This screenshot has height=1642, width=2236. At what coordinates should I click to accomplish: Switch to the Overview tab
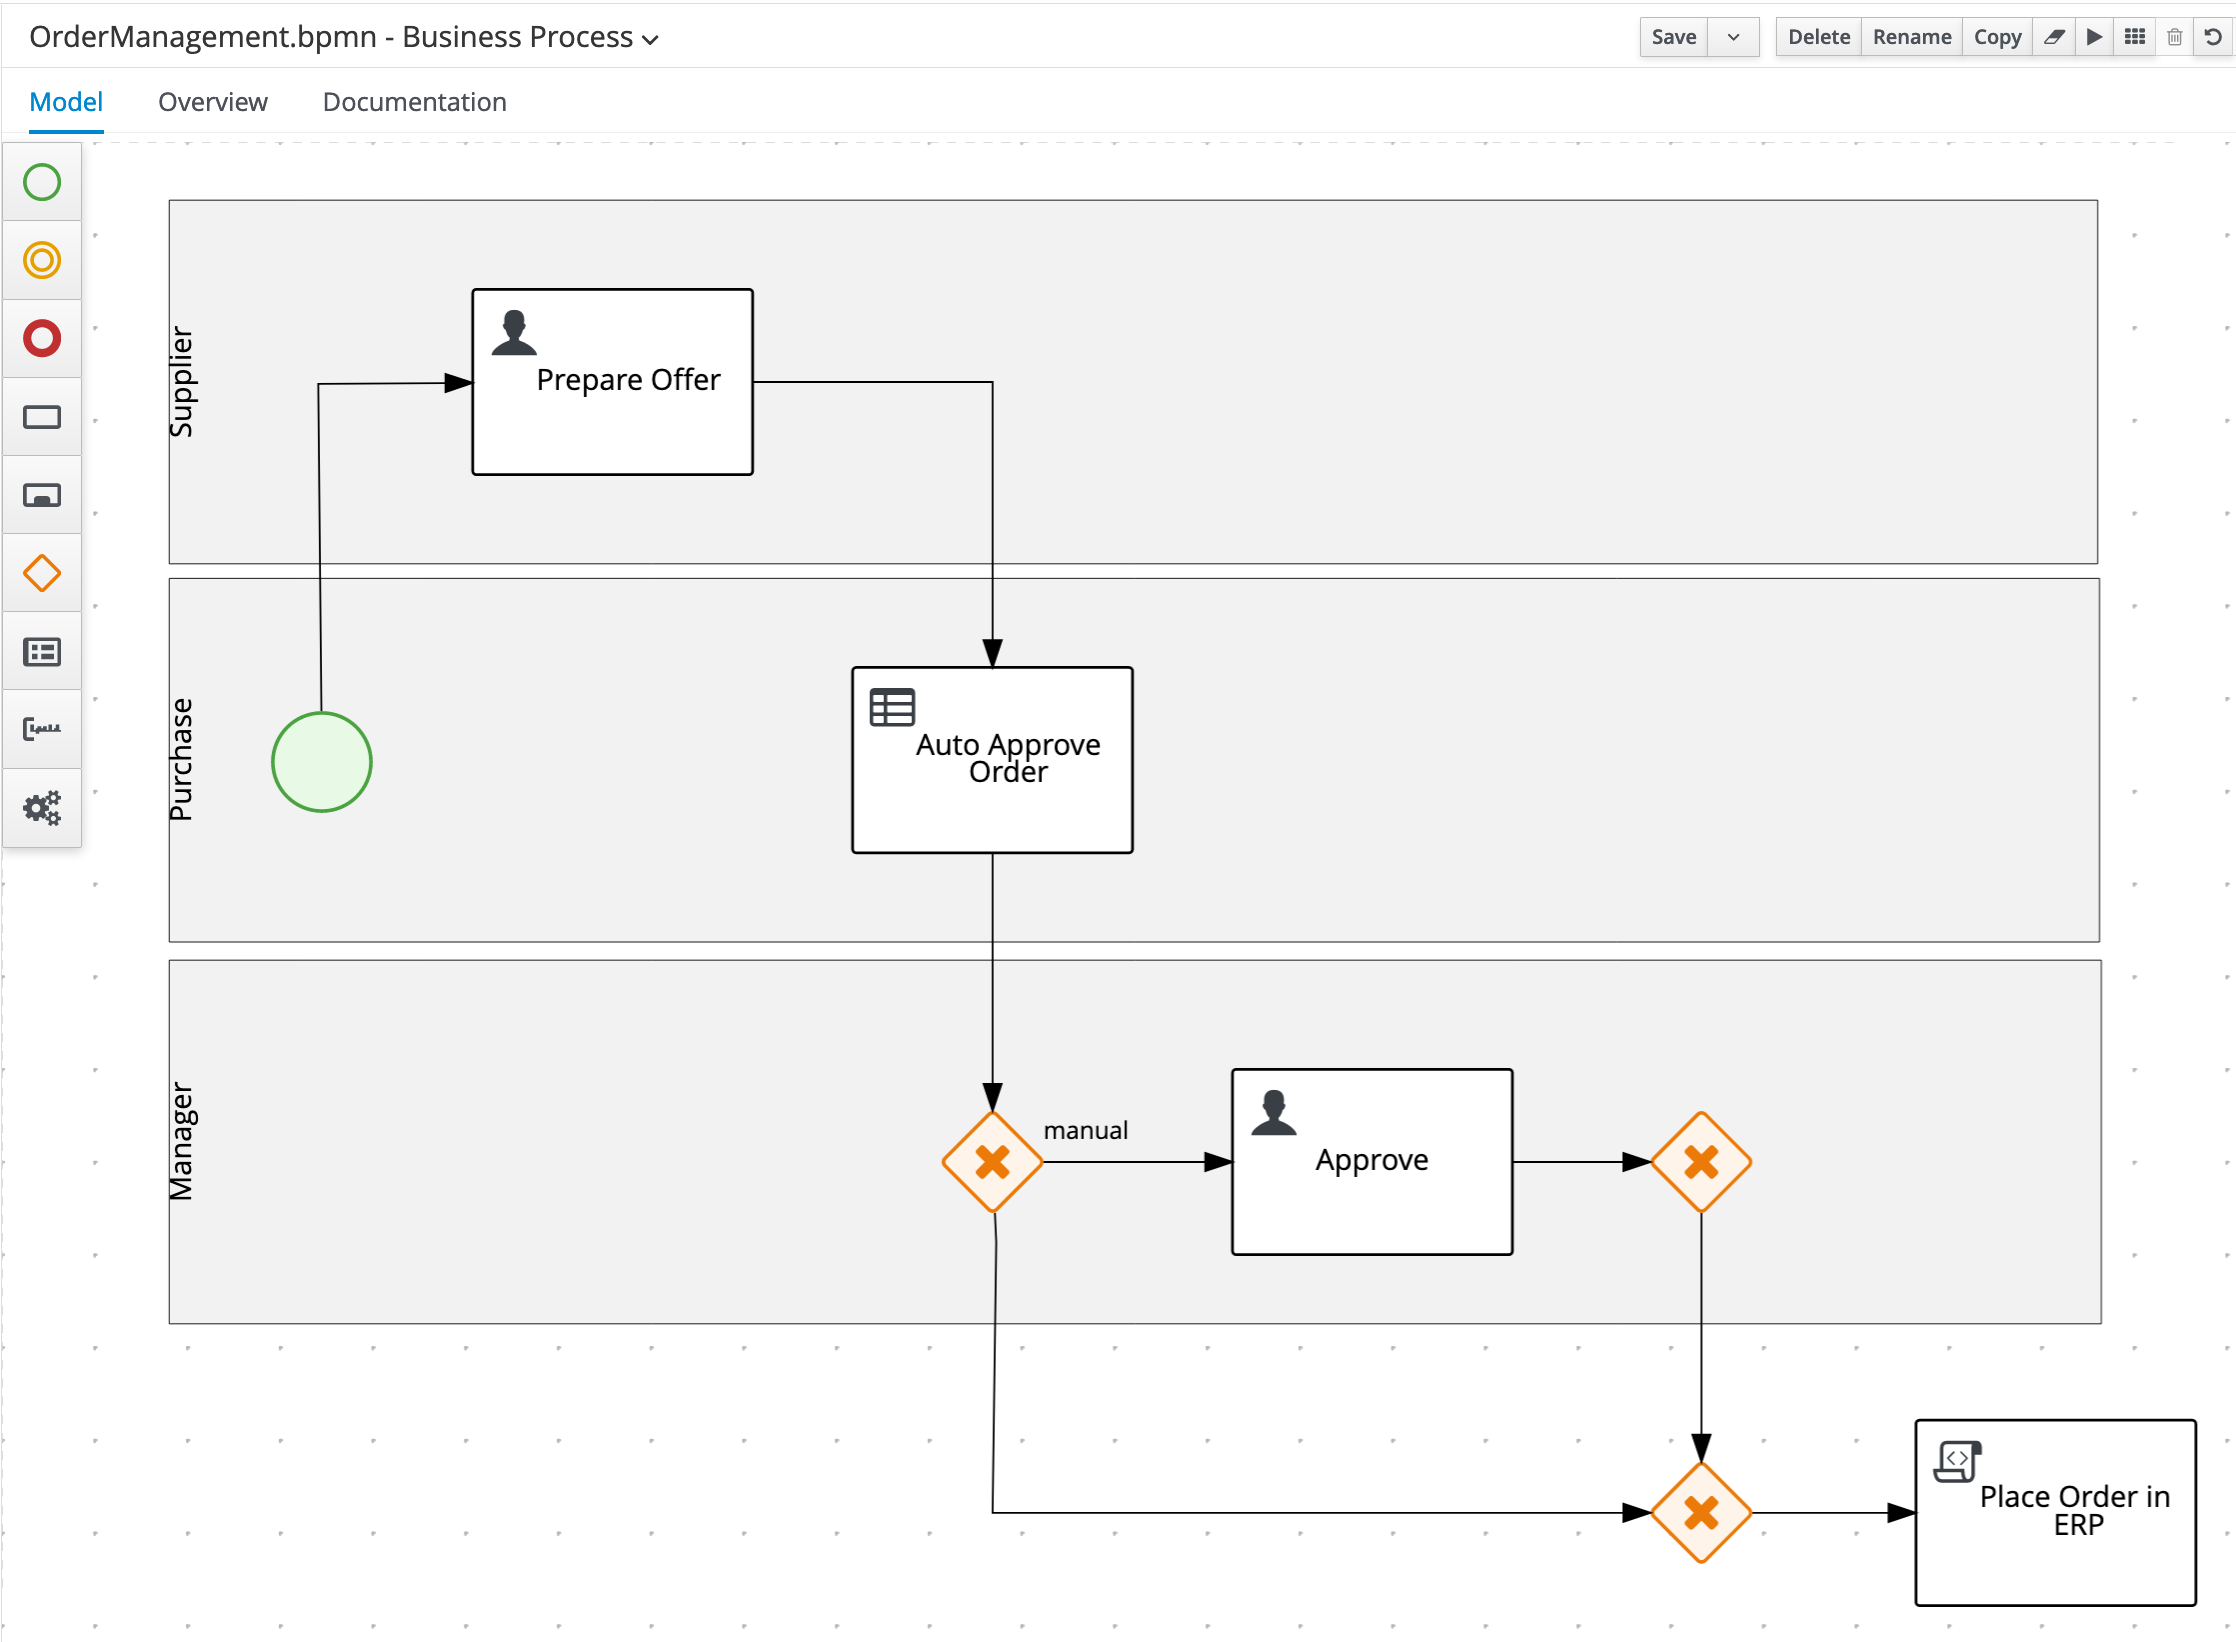213,102
